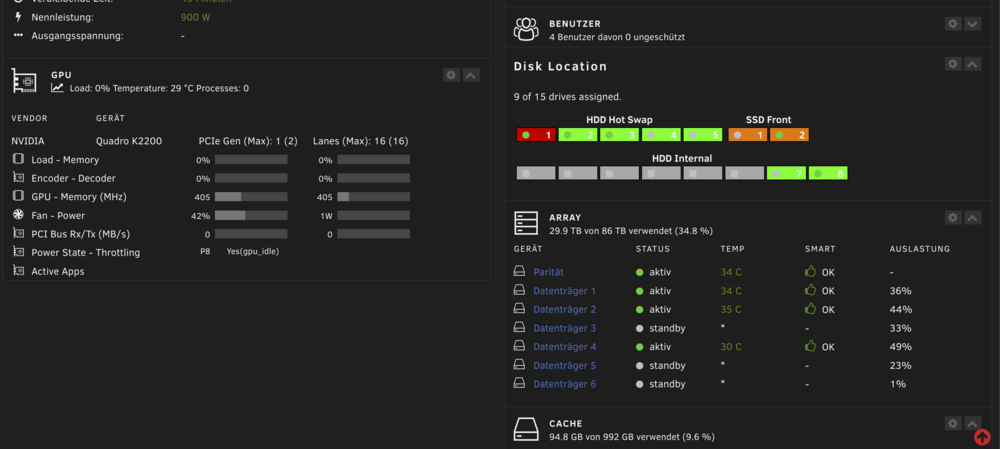
Task: Select orange SSD Front slot 2
Action: point(790,135)
